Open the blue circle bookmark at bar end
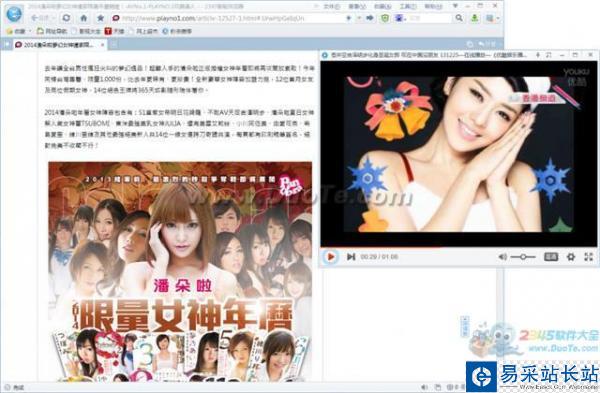The image size is (600, 393). tap(177, 31)
